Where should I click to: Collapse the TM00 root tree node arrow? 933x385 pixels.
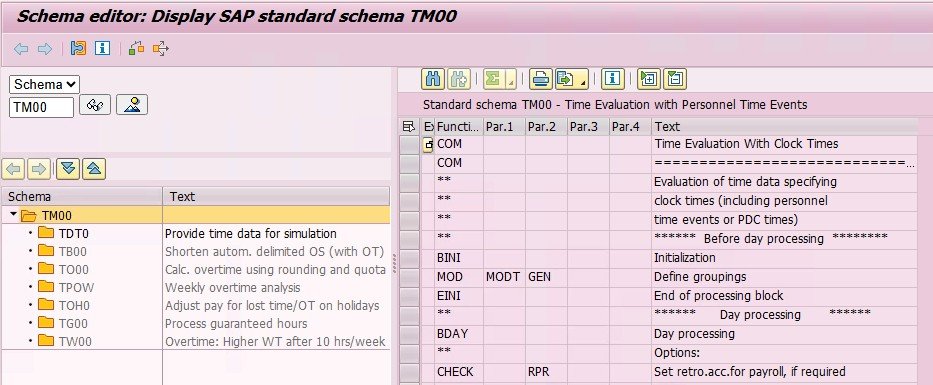pos(13,214)
